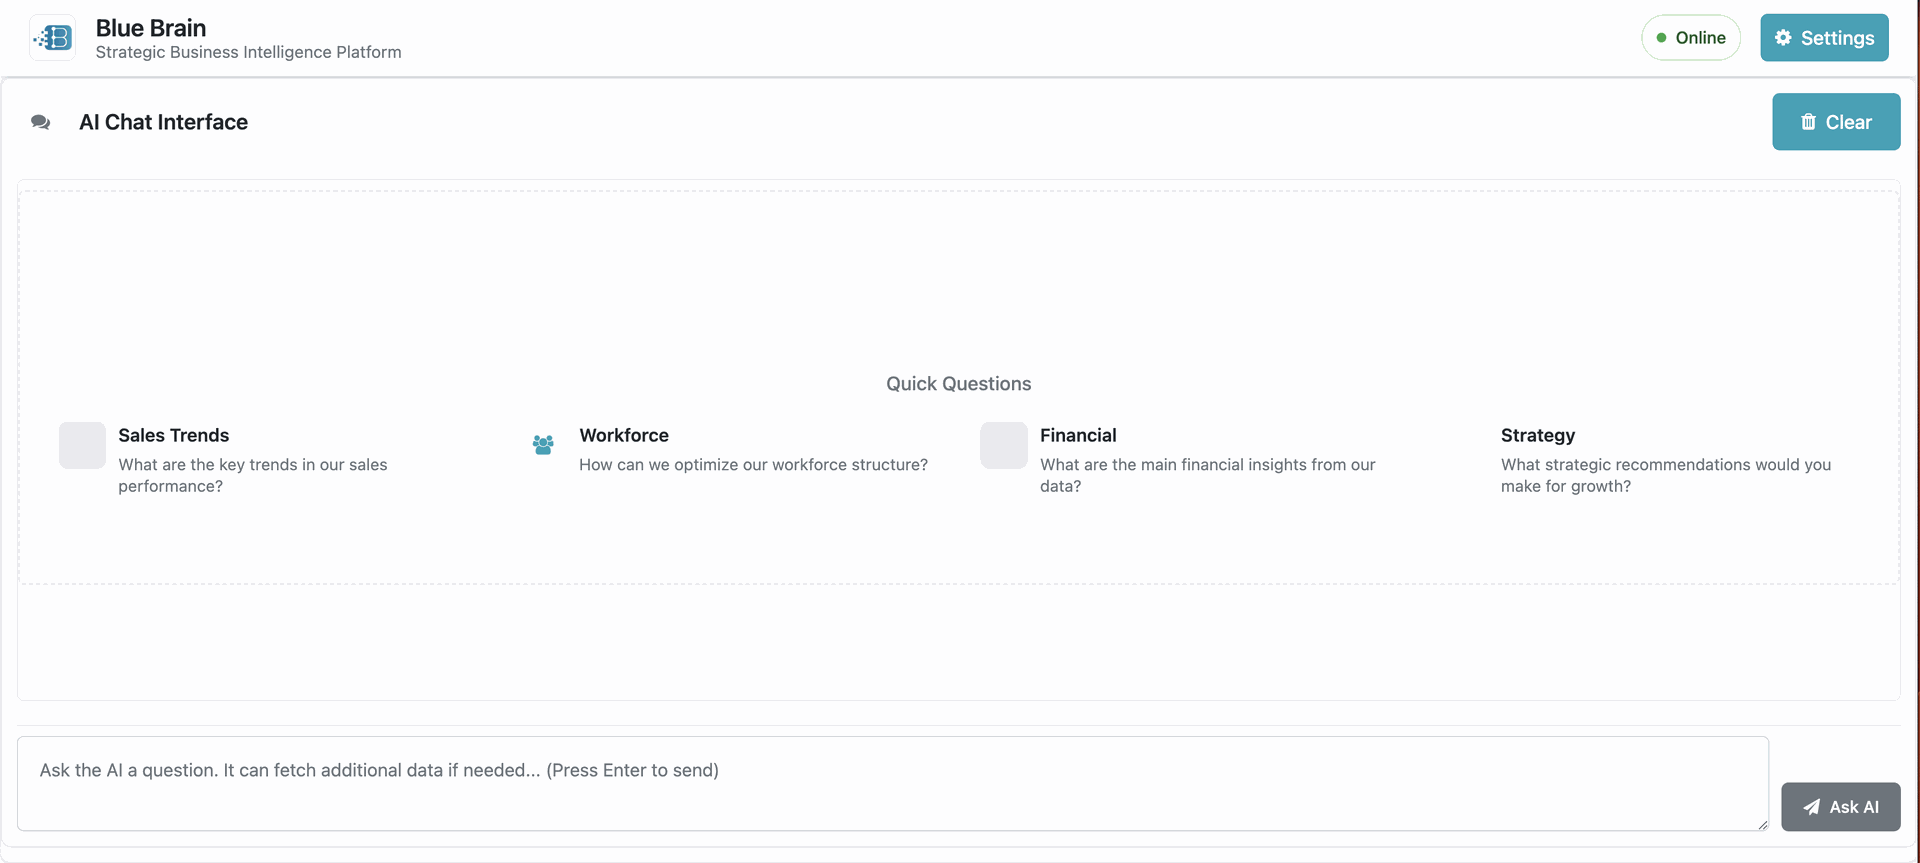
Task: Click the Blue Brain logo icon
Action: 53,38
